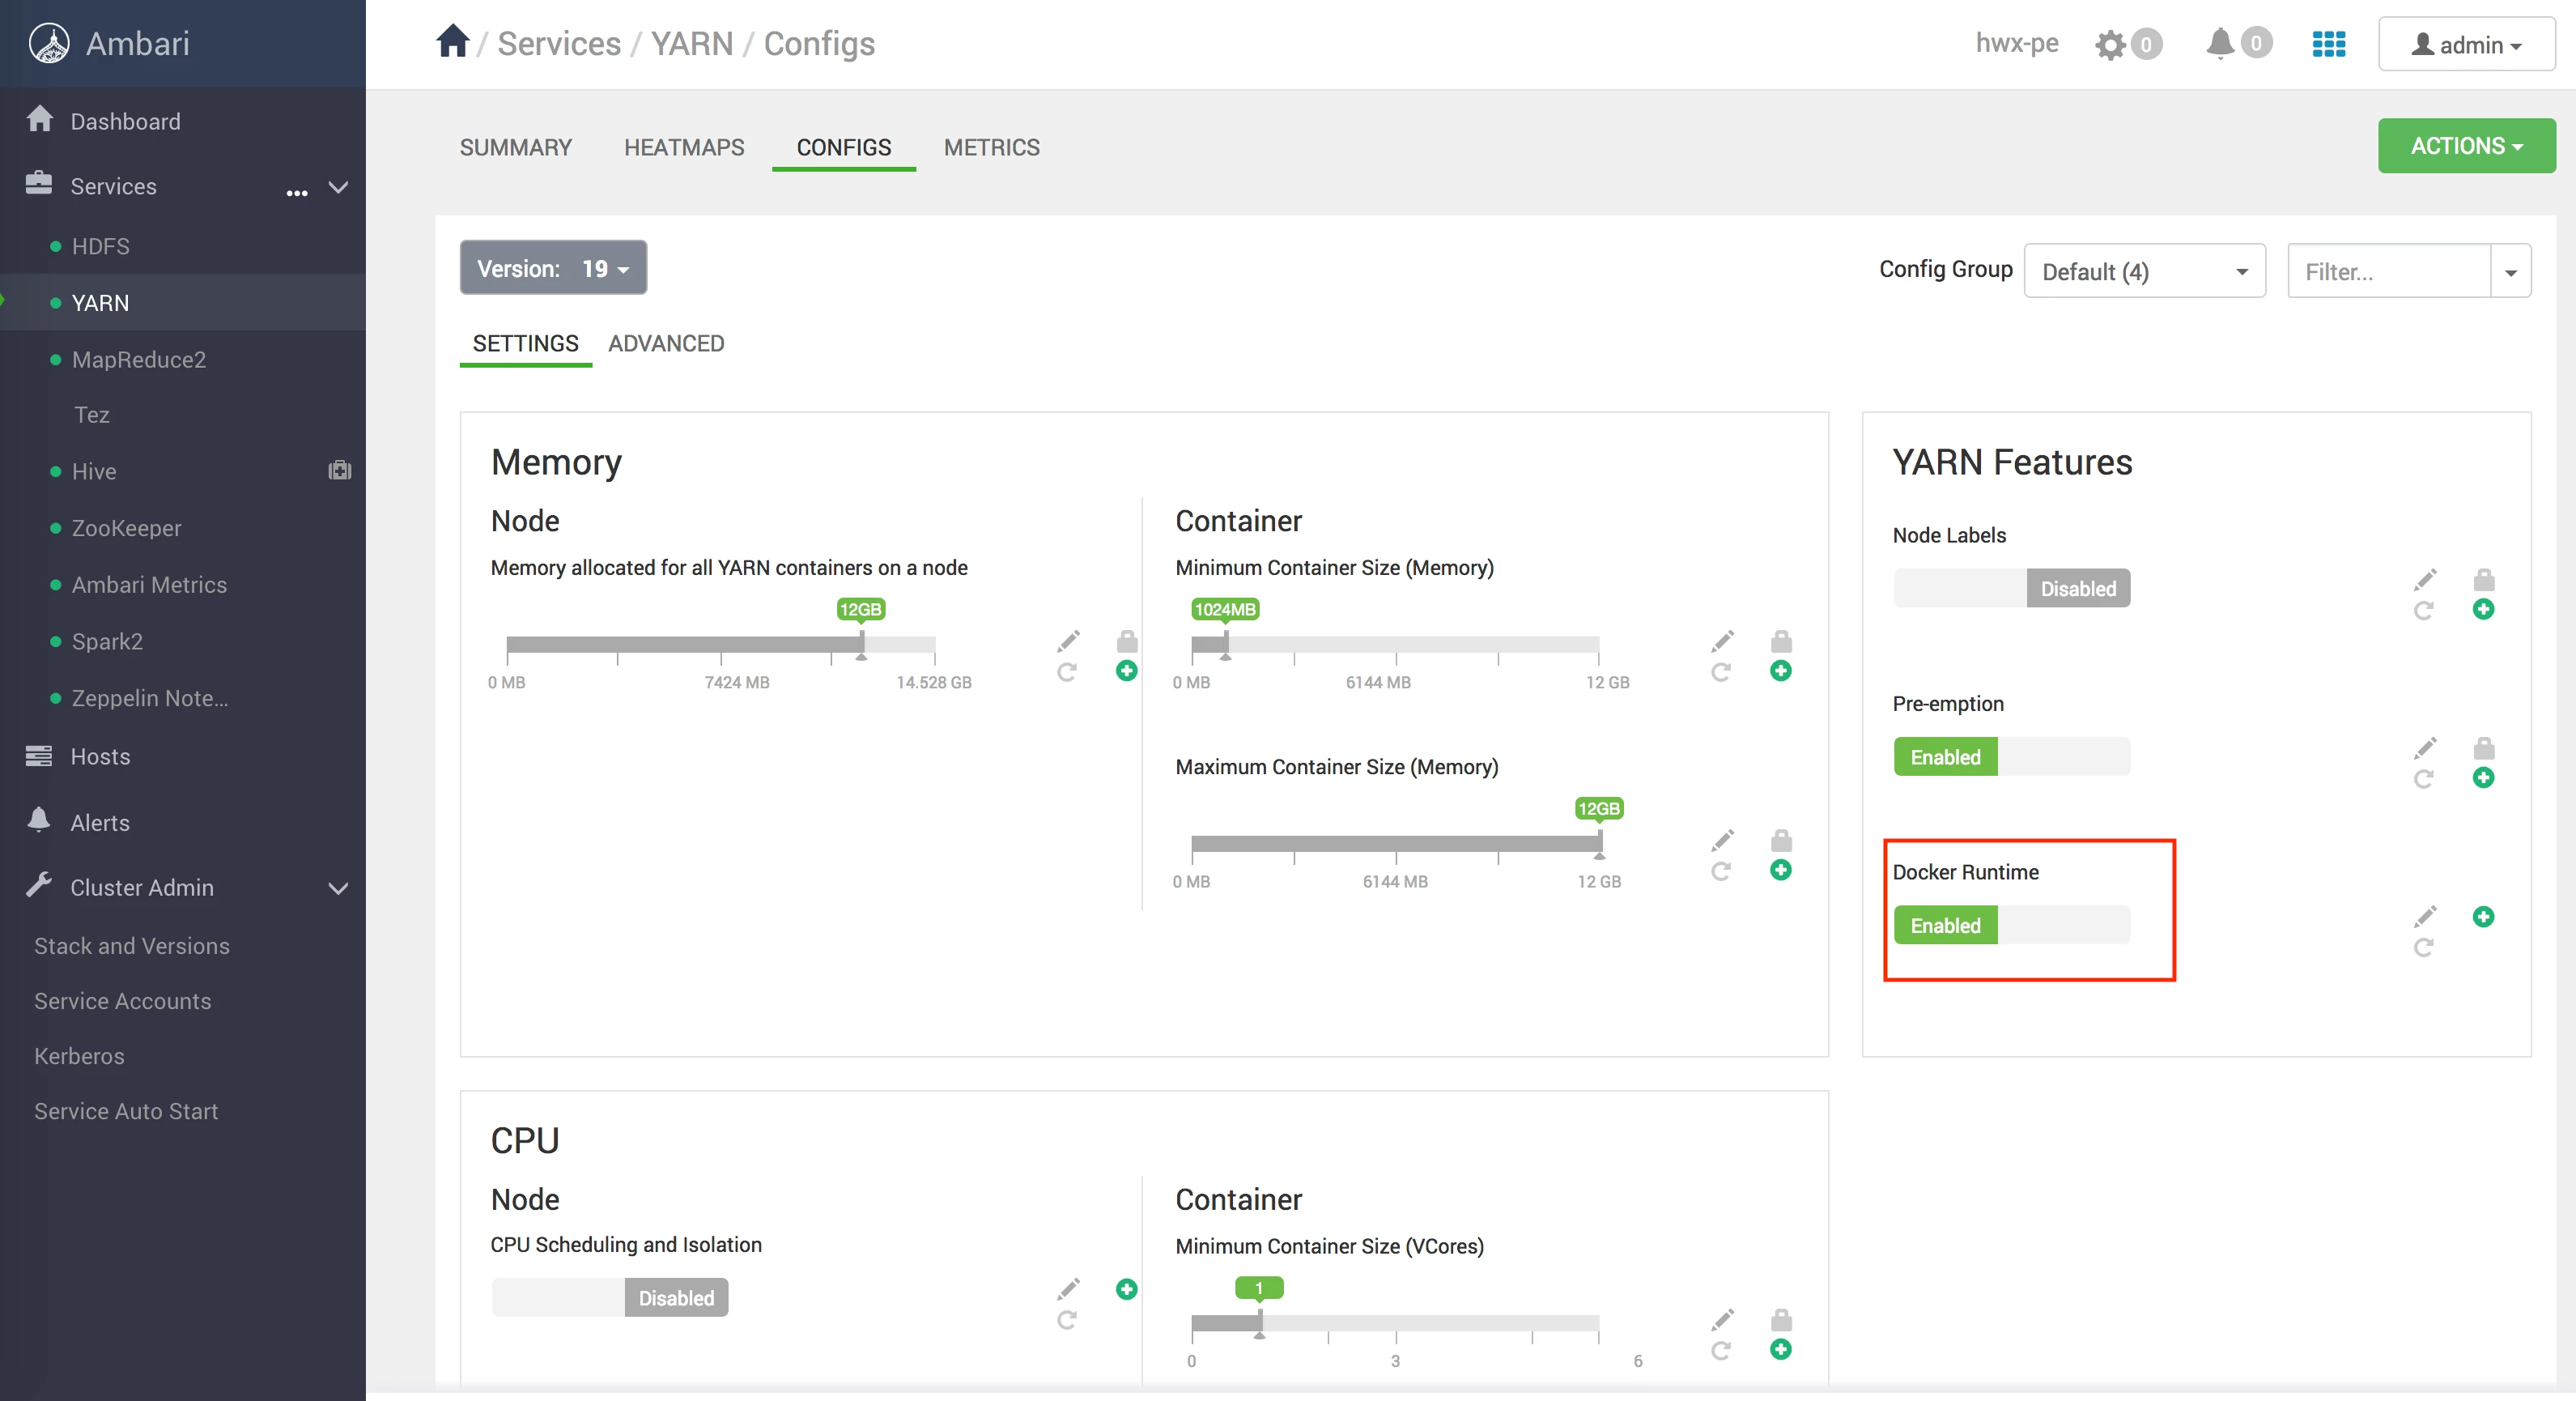2576x1401 pixels.
Task: Click Services breadcrumb link
Action: [x=559, y=44]
